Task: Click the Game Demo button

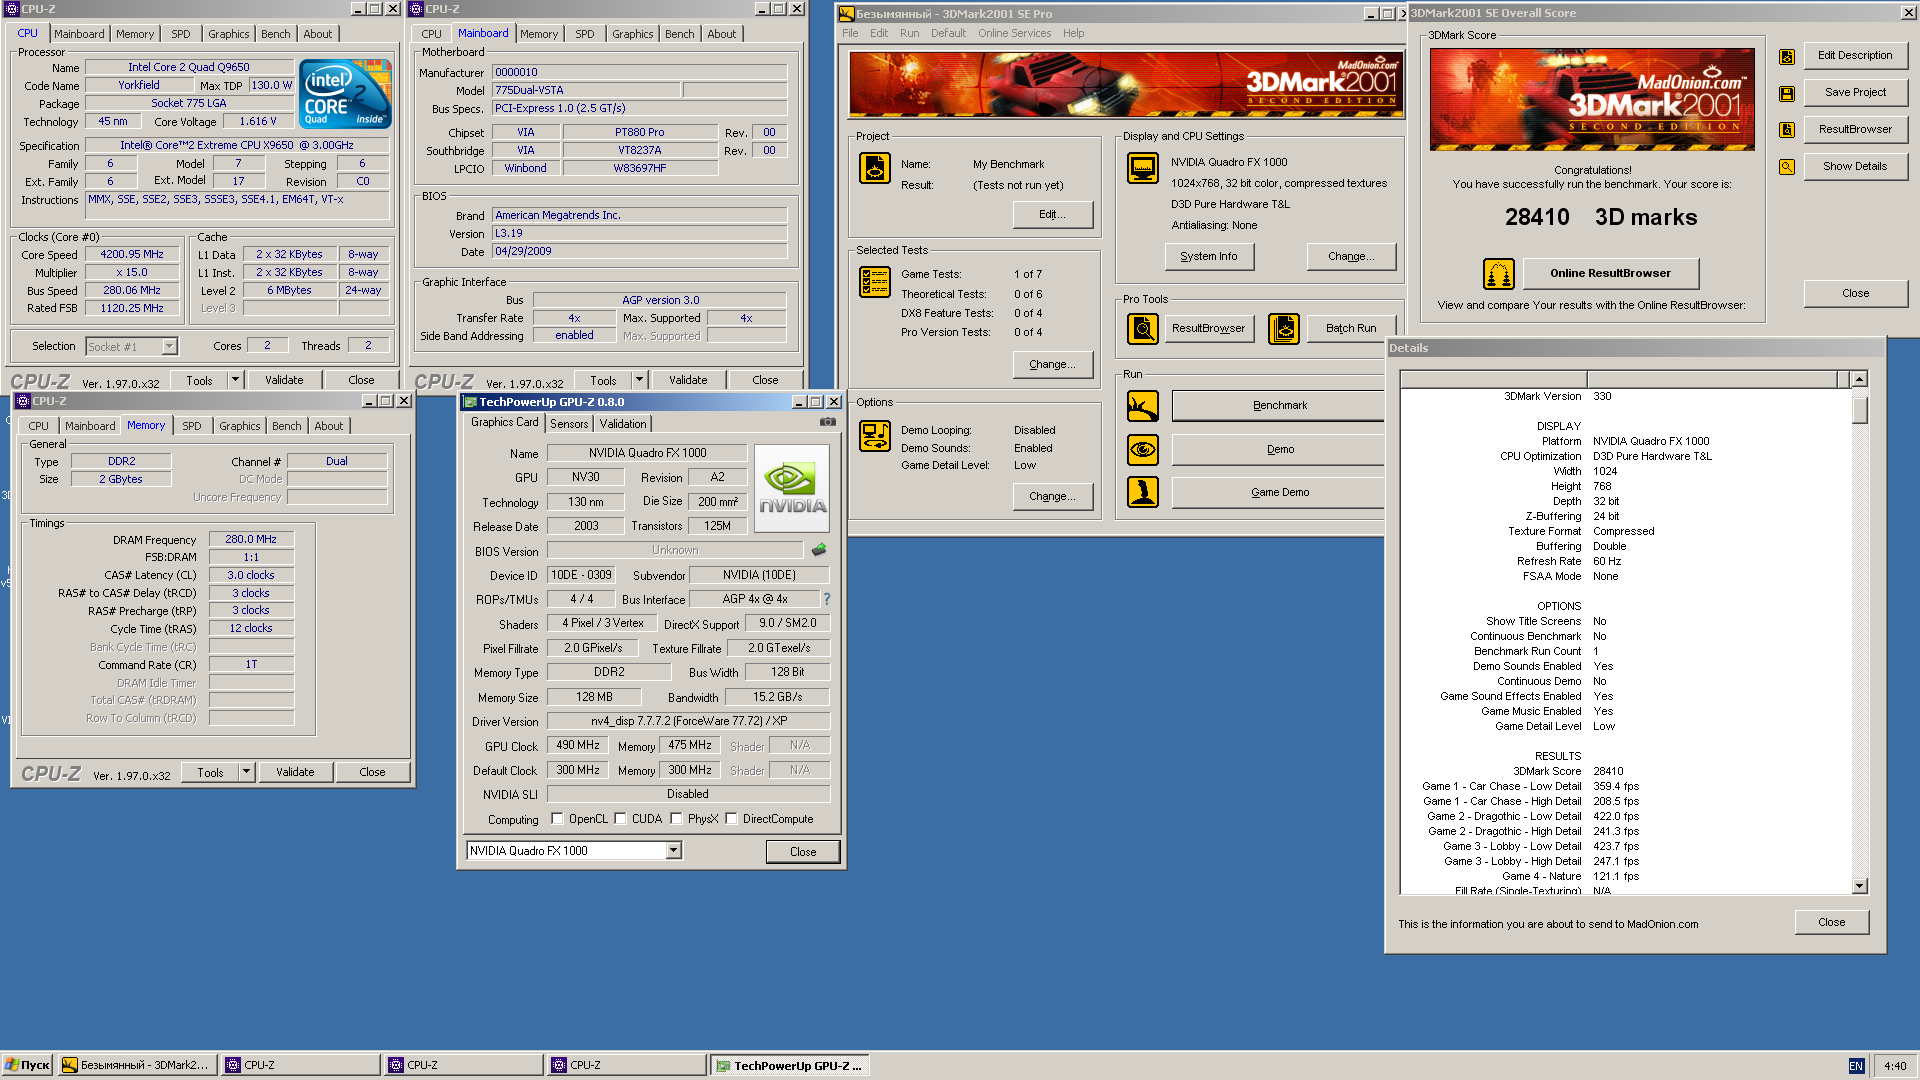Action: coord(1279,492)
